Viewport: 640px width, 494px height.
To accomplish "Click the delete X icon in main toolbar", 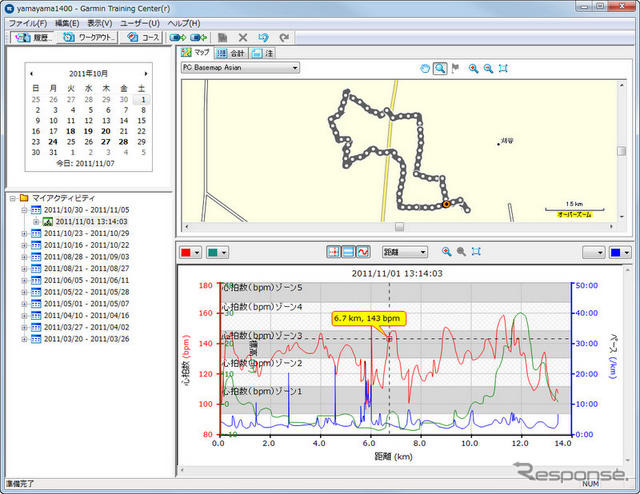I will [243, 37].
